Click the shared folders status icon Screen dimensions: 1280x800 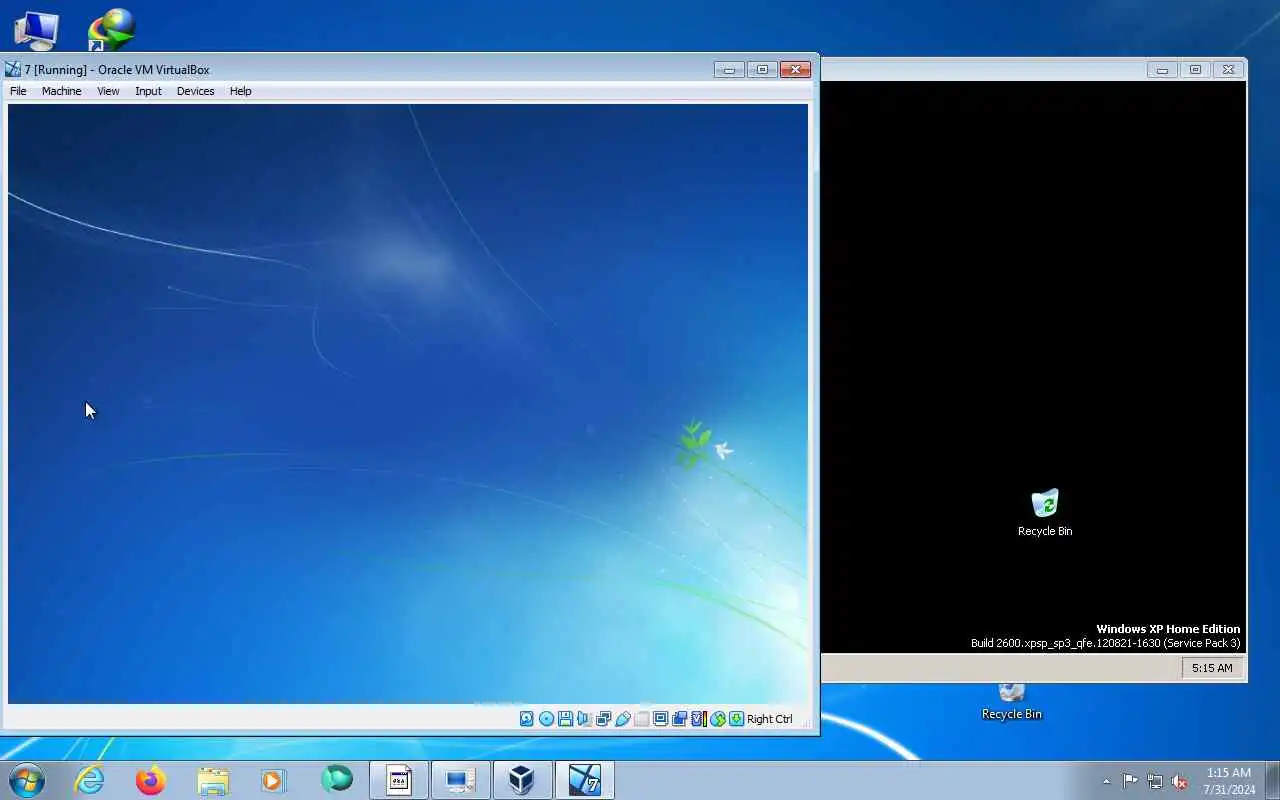[x=641, y=719]
